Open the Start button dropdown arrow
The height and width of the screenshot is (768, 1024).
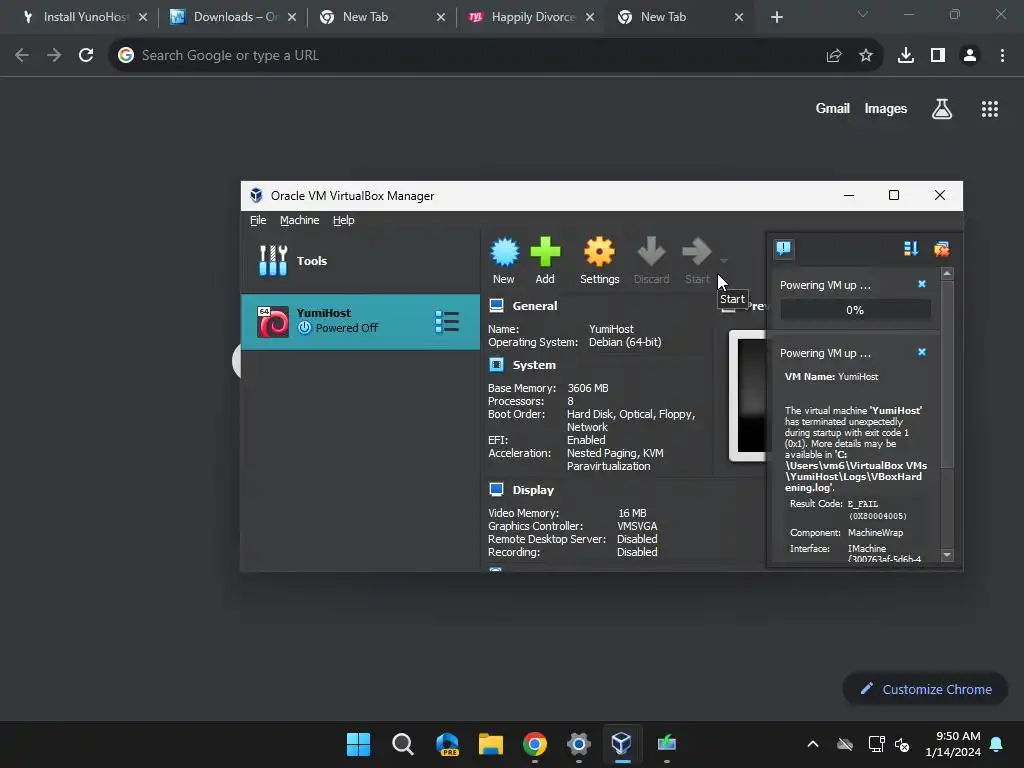[x=724, y=261]
